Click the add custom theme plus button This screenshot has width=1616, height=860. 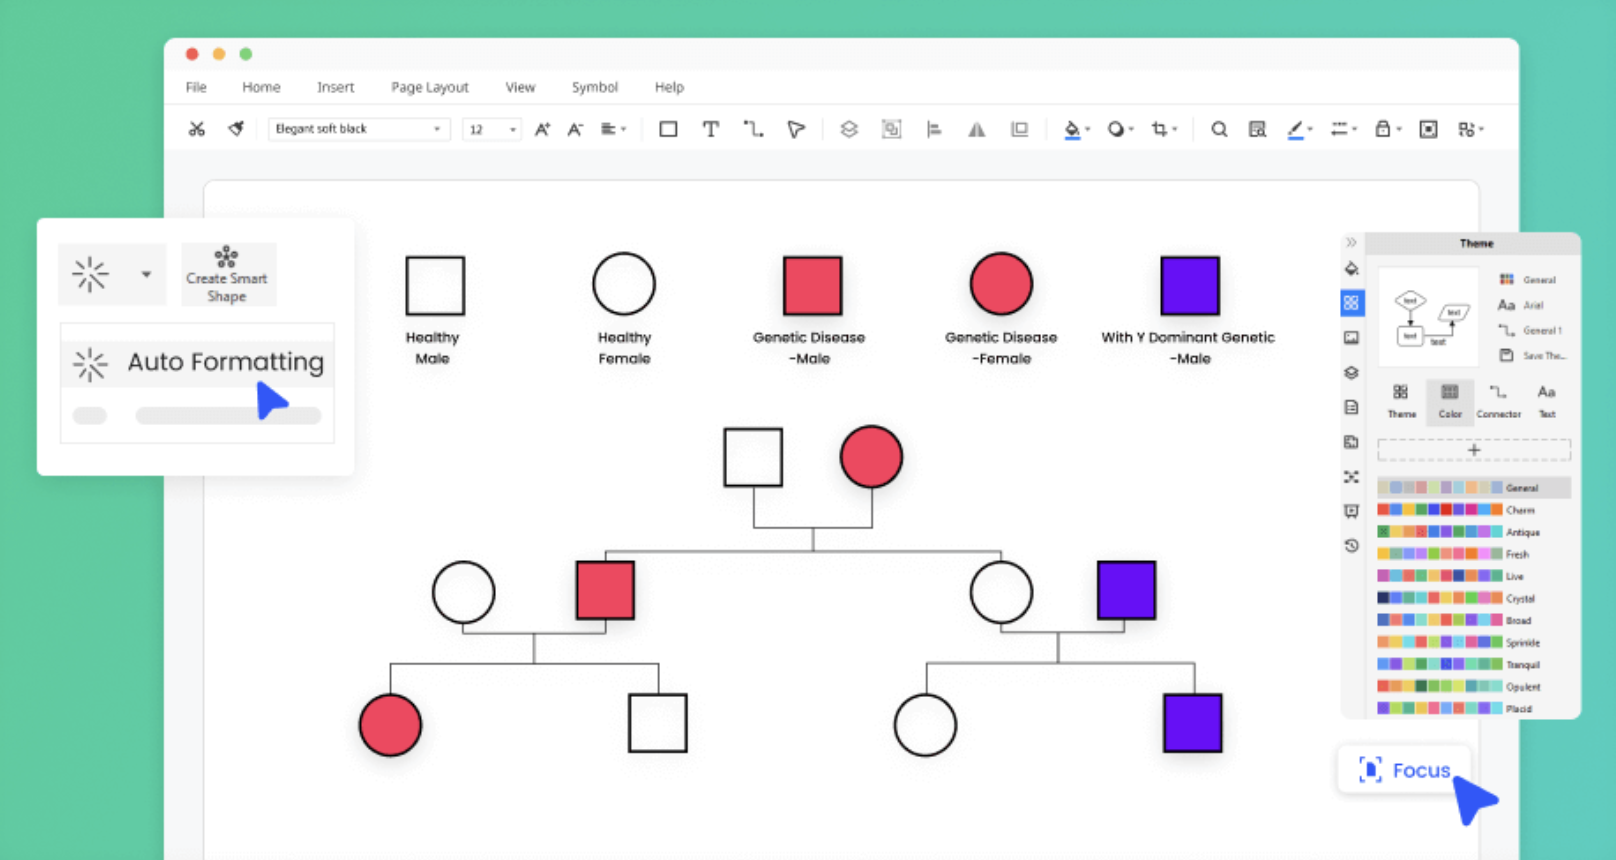pyautogui.click(x=1474, y=450)
